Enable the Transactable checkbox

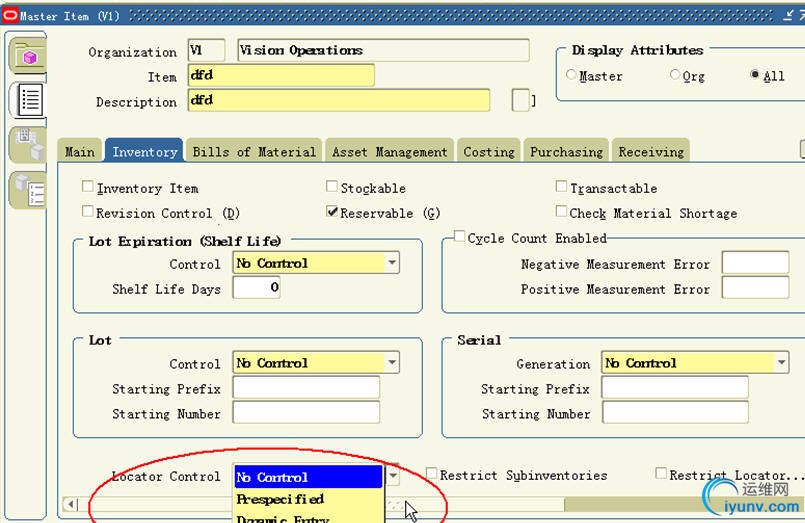[561, 186]
